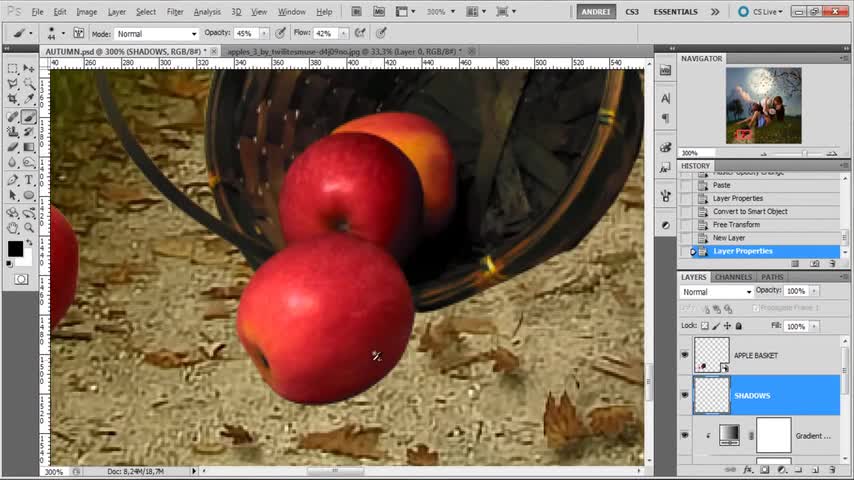Toggle tablet pressure controls opacity
The height and width of the screenshot is (480, 854).
pyautogui.click(x=280, y=33)
